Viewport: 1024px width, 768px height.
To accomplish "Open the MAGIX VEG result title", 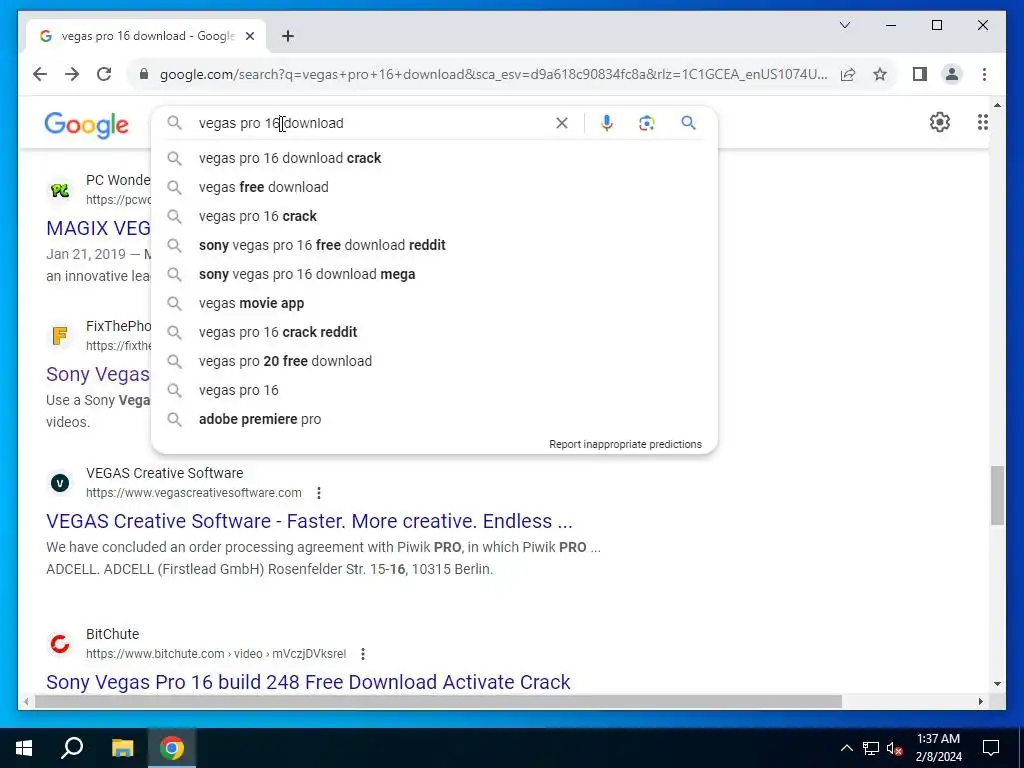I will [x=98, y=229].
